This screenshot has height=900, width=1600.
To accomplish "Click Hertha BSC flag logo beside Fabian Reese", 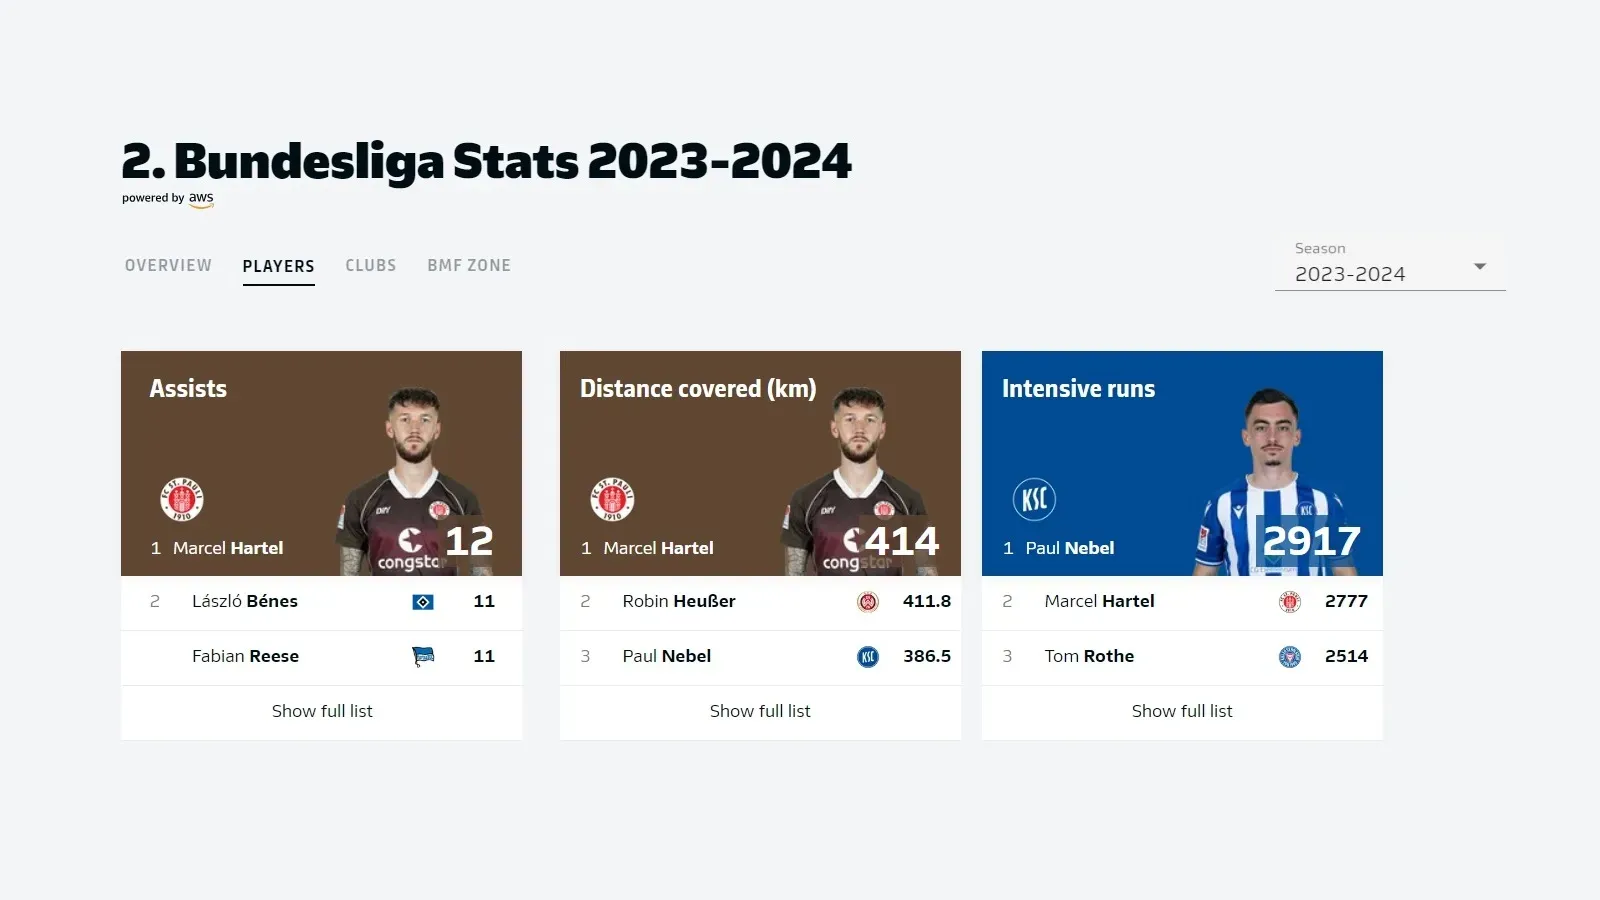I will pyautogui.click(x=423, y=657).
